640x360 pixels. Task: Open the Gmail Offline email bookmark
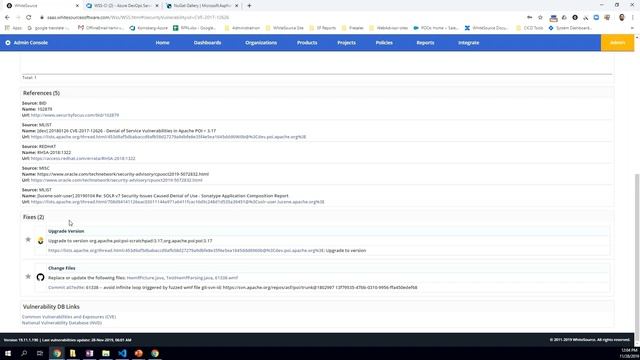[100, 28]
